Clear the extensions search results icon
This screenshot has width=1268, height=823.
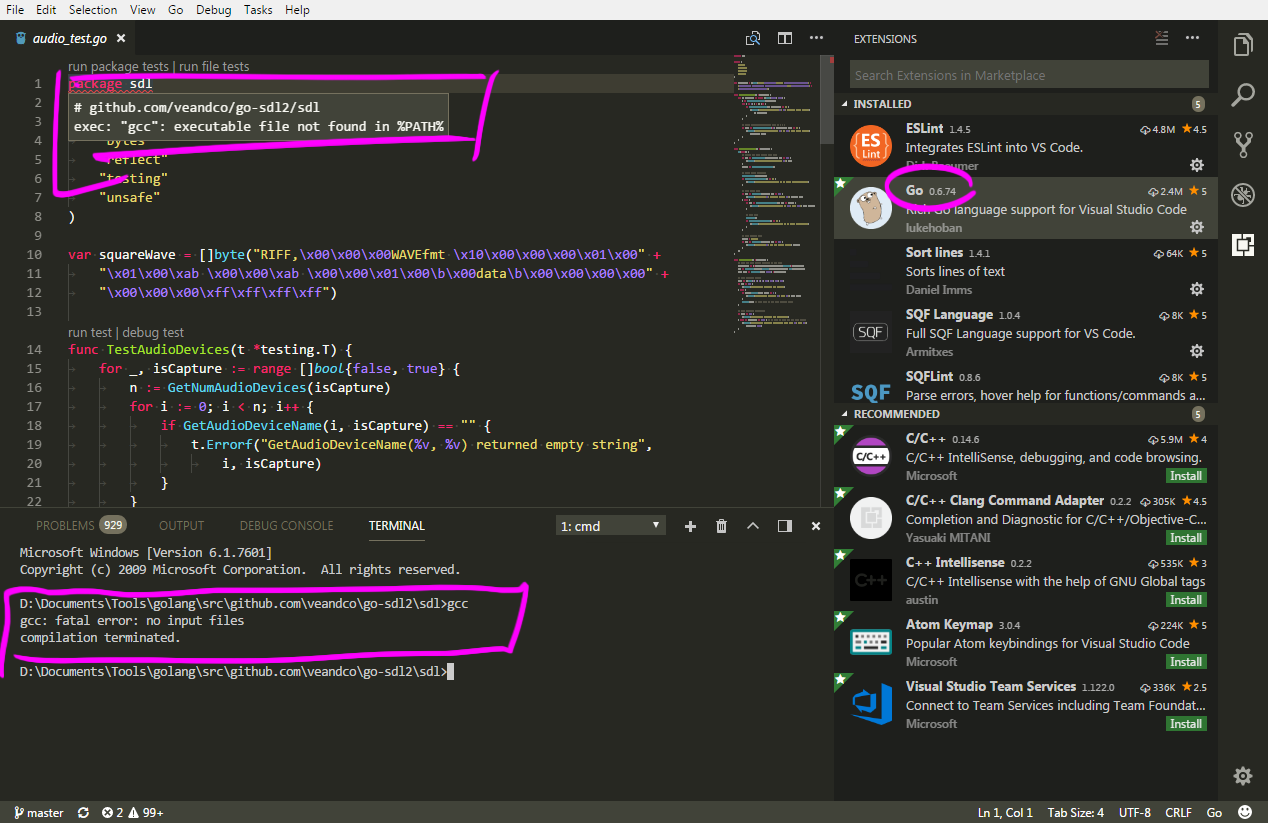(x=1161, y=38)
